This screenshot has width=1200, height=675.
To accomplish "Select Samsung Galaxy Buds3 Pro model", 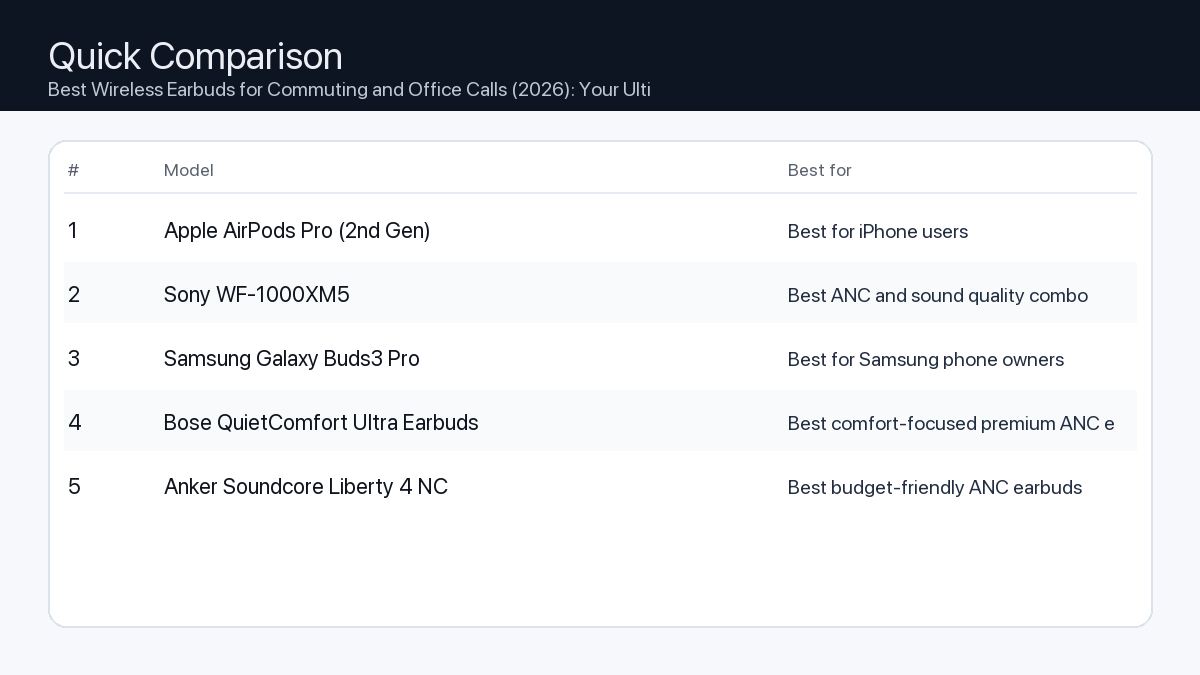I will point(292,359).
